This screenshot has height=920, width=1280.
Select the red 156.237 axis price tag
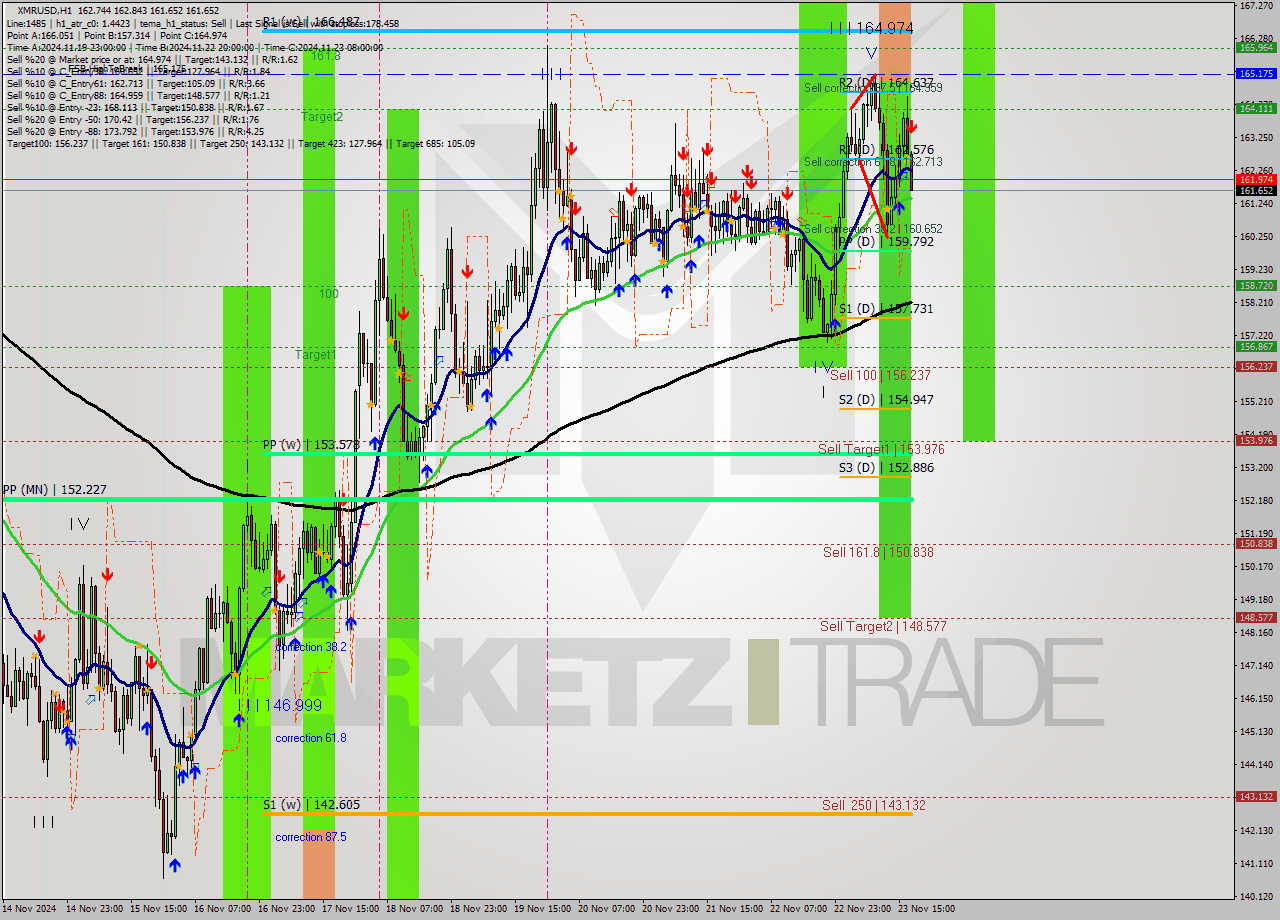[1256, 367]
